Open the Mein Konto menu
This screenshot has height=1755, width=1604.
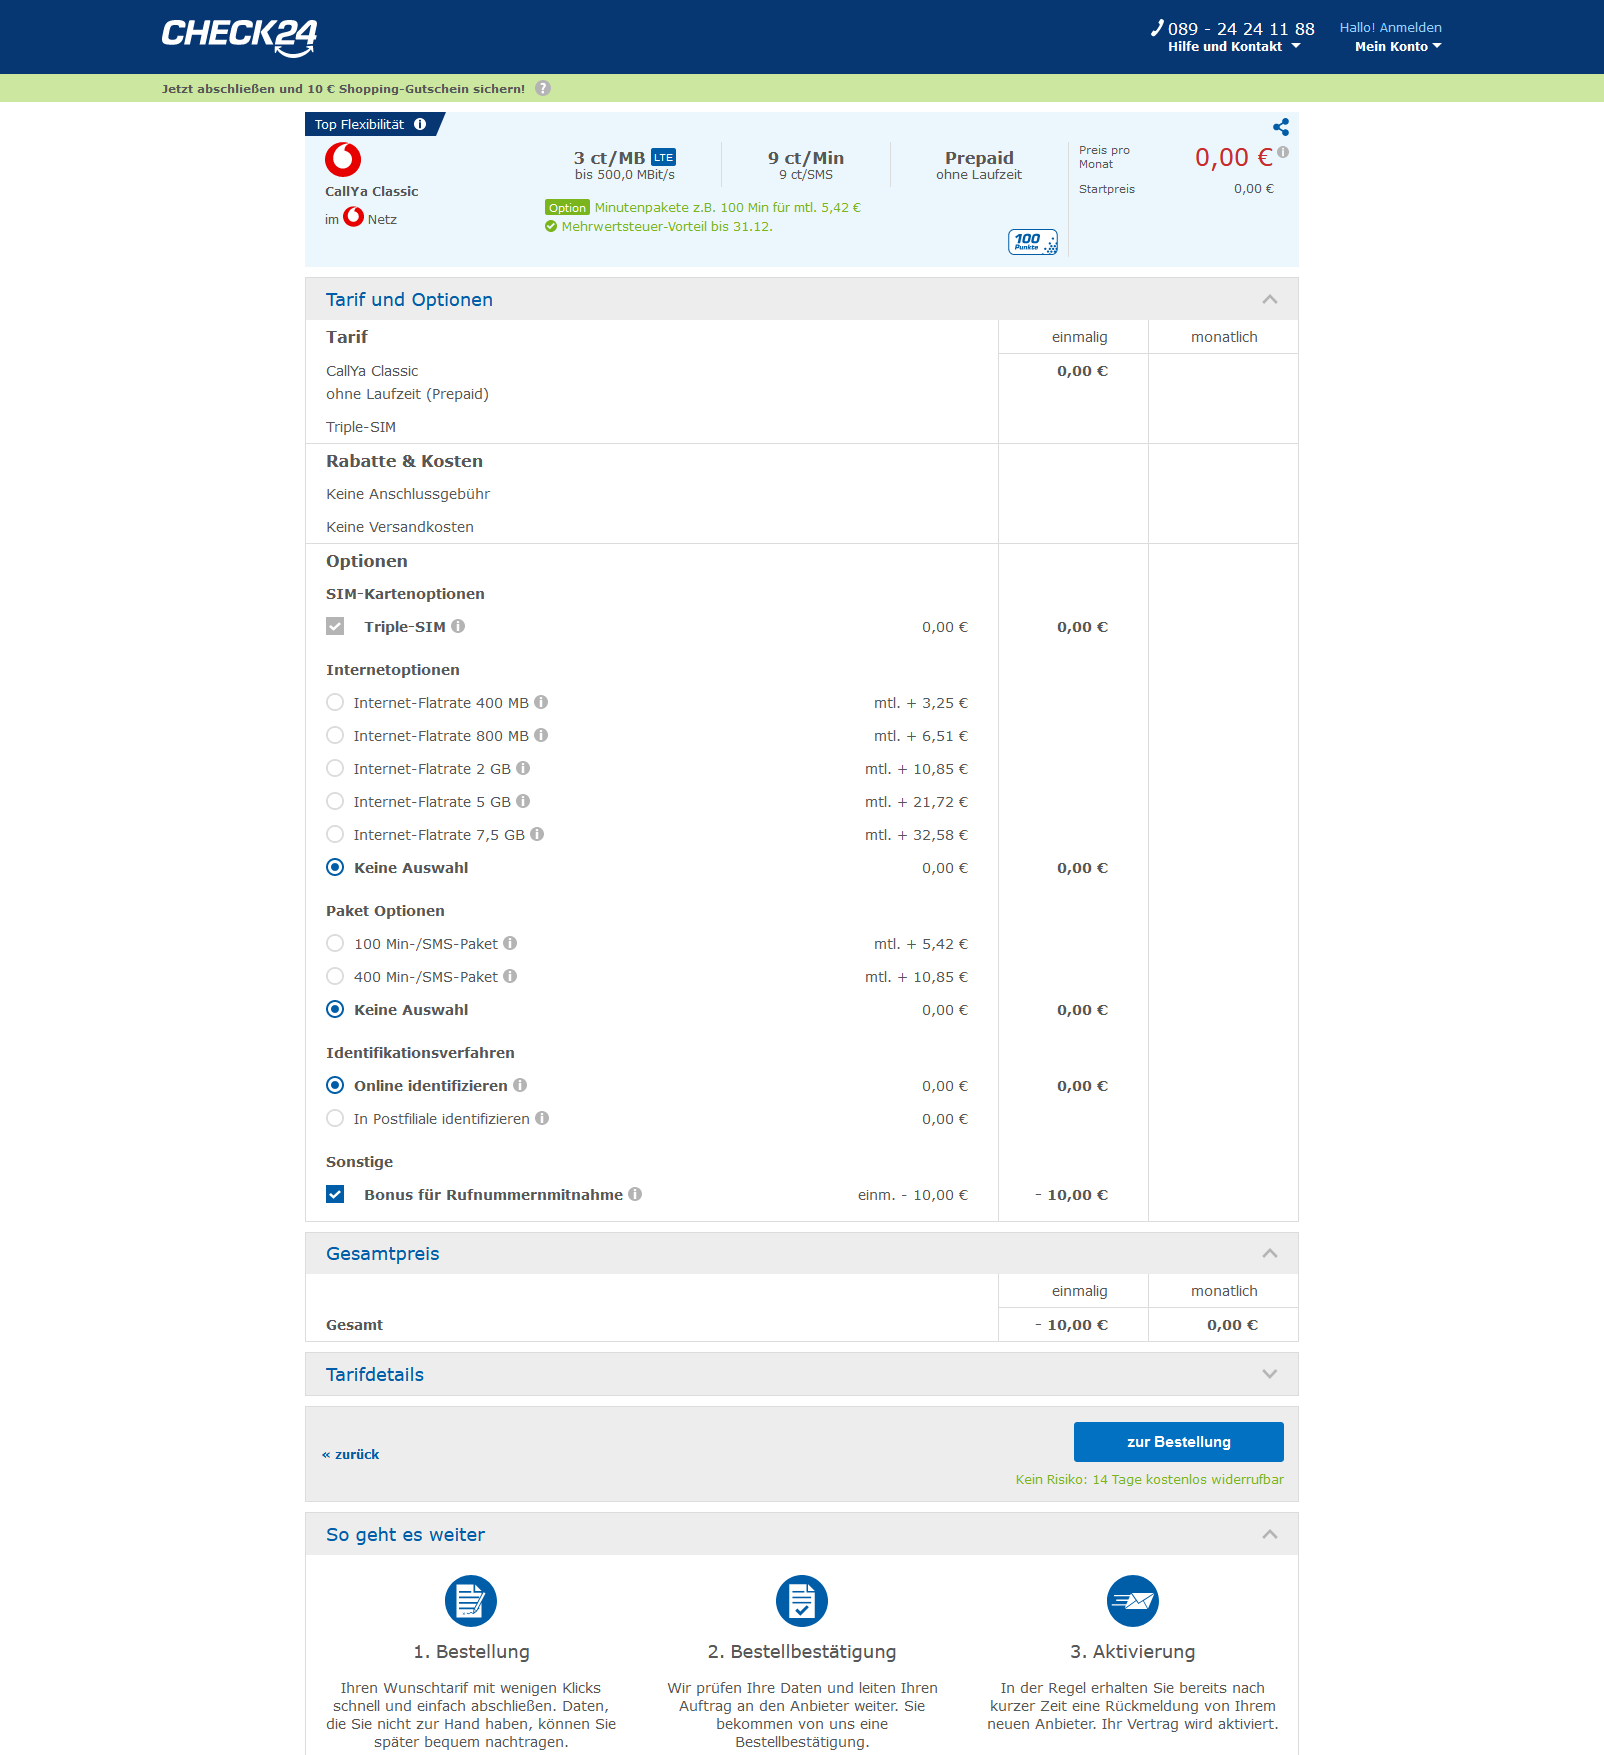(1397, 47)
